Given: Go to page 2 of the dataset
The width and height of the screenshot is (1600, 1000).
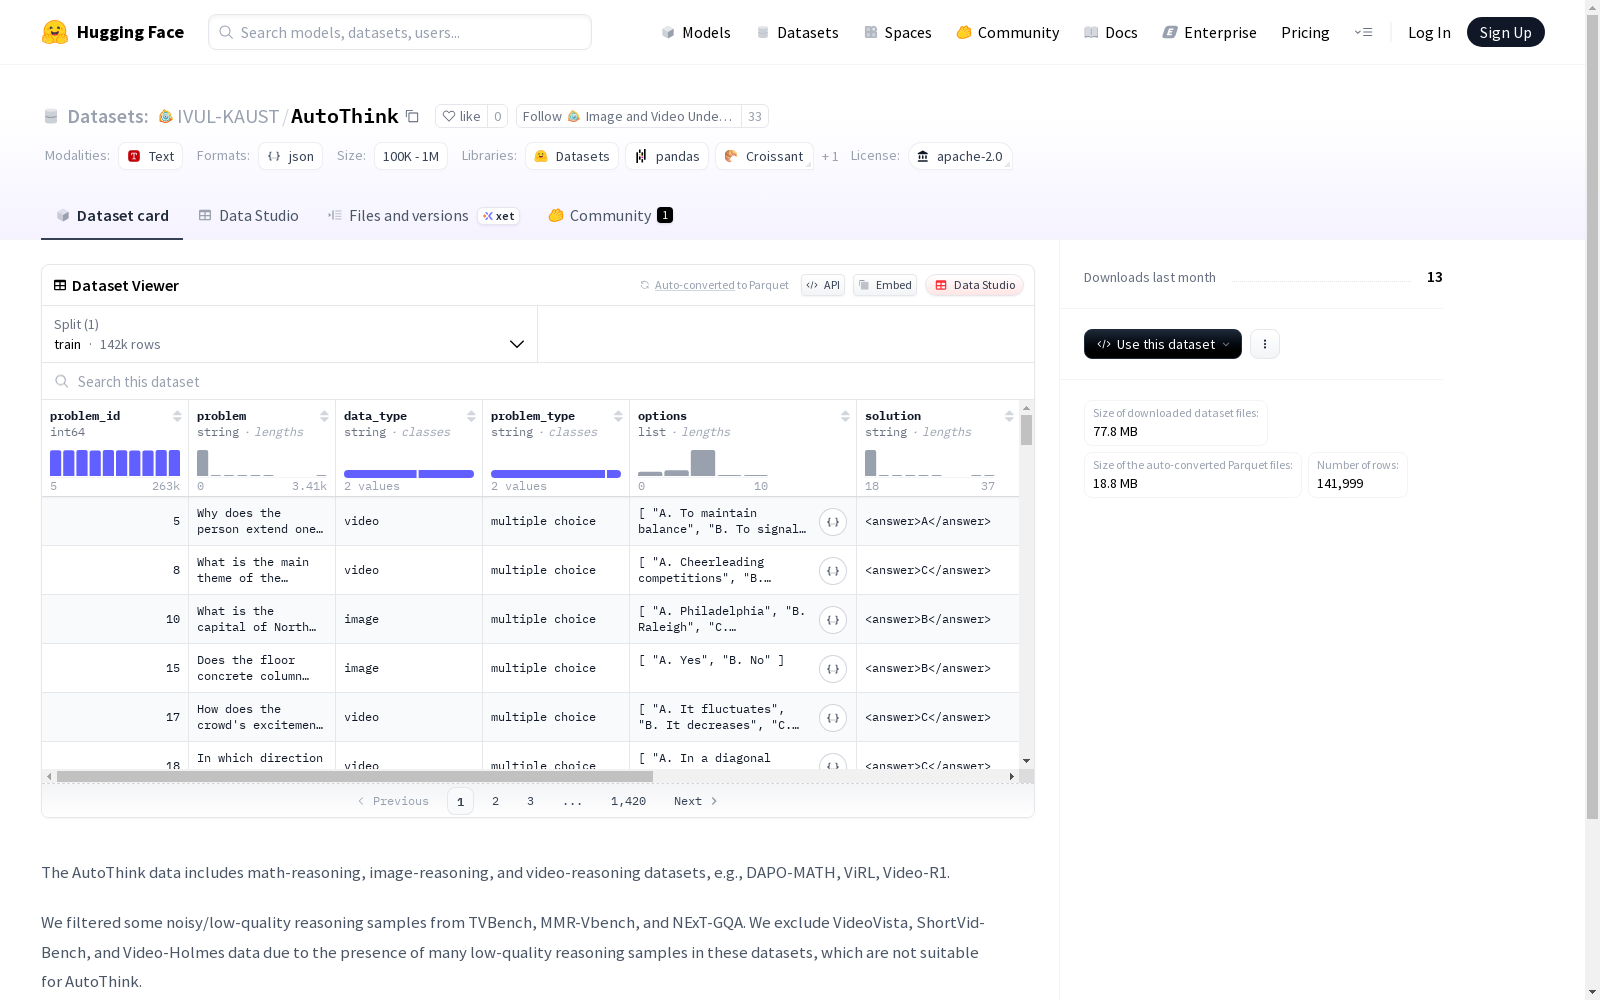Looking at the screenshot, I should [x=495, y=801].
